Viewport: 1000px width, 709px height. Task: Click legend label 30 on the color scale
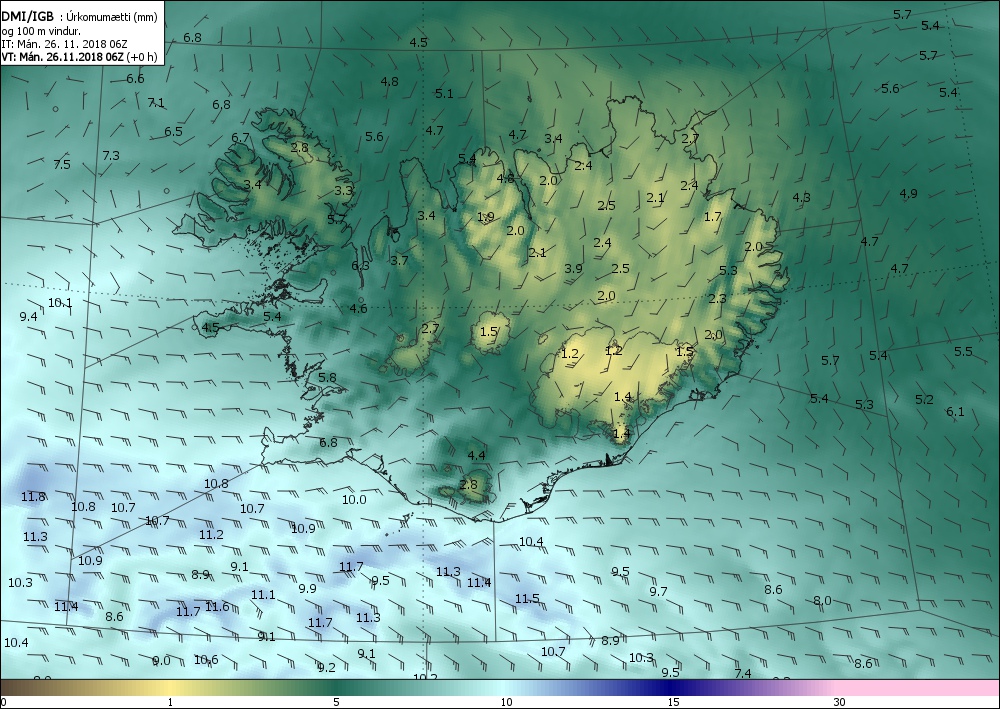tap(839, 702)
